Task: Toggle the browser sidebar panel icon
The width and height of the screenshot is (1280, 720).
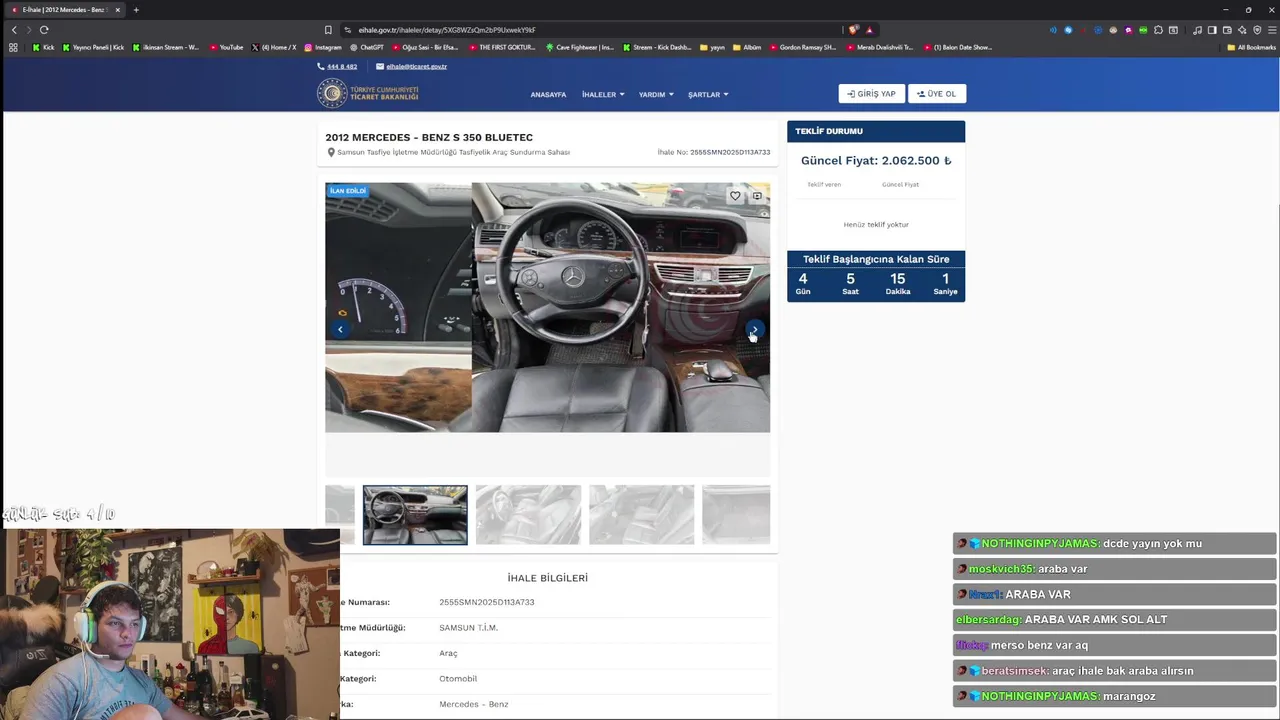Action: click(x=1212, y=30)
